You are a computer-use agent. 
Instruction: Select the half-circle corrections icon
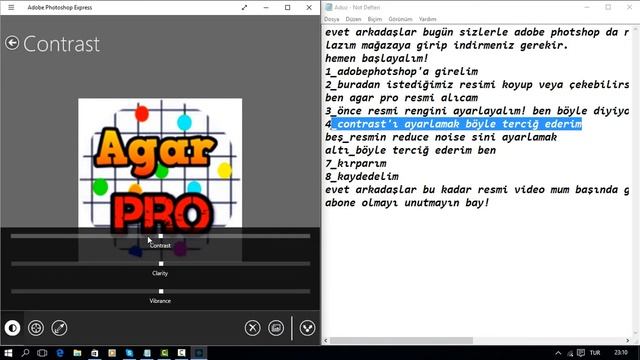[13, 328]
